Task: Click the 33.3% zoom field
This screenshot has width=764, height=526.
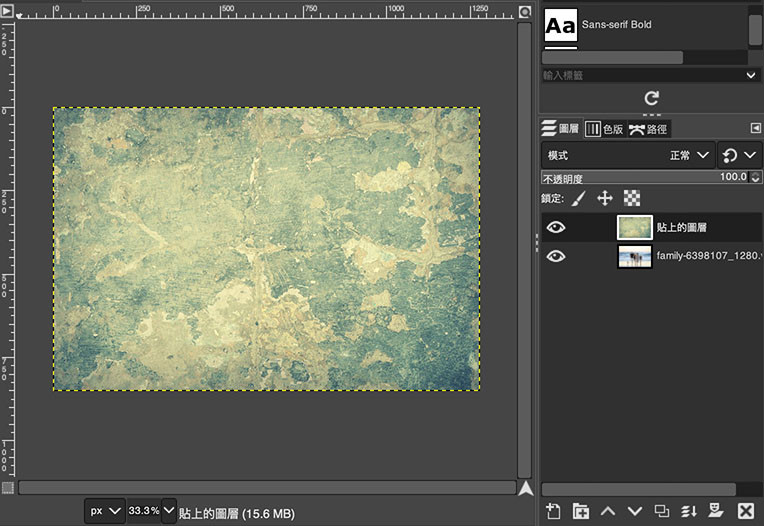Action: point(144,510)
